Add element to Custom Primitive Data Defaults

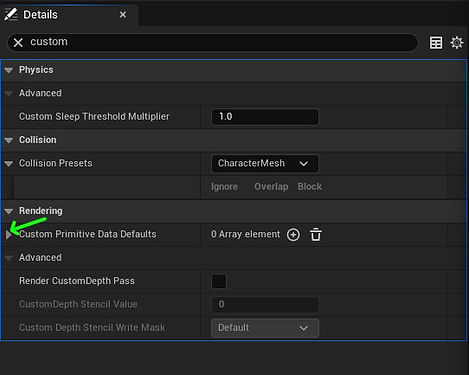[293, 235]
